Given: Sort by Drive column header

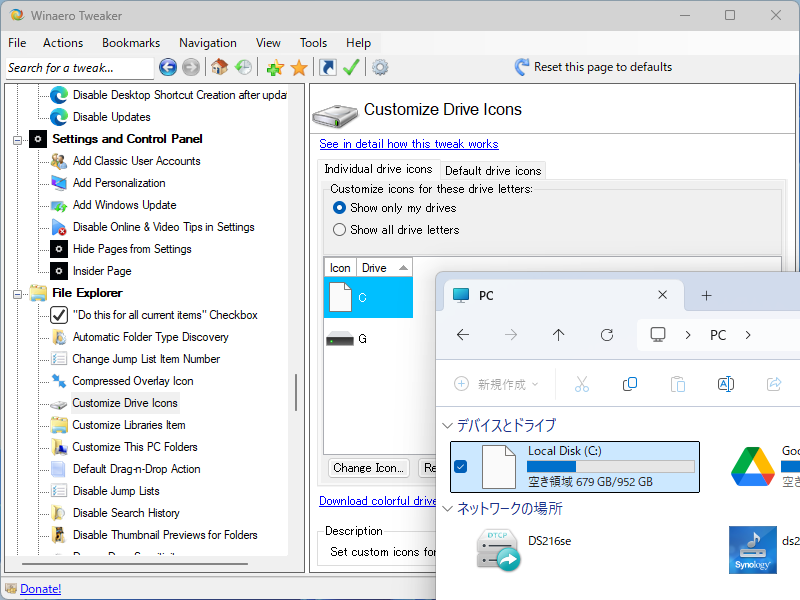Looking at the screenshot, I should click(384, 268).
